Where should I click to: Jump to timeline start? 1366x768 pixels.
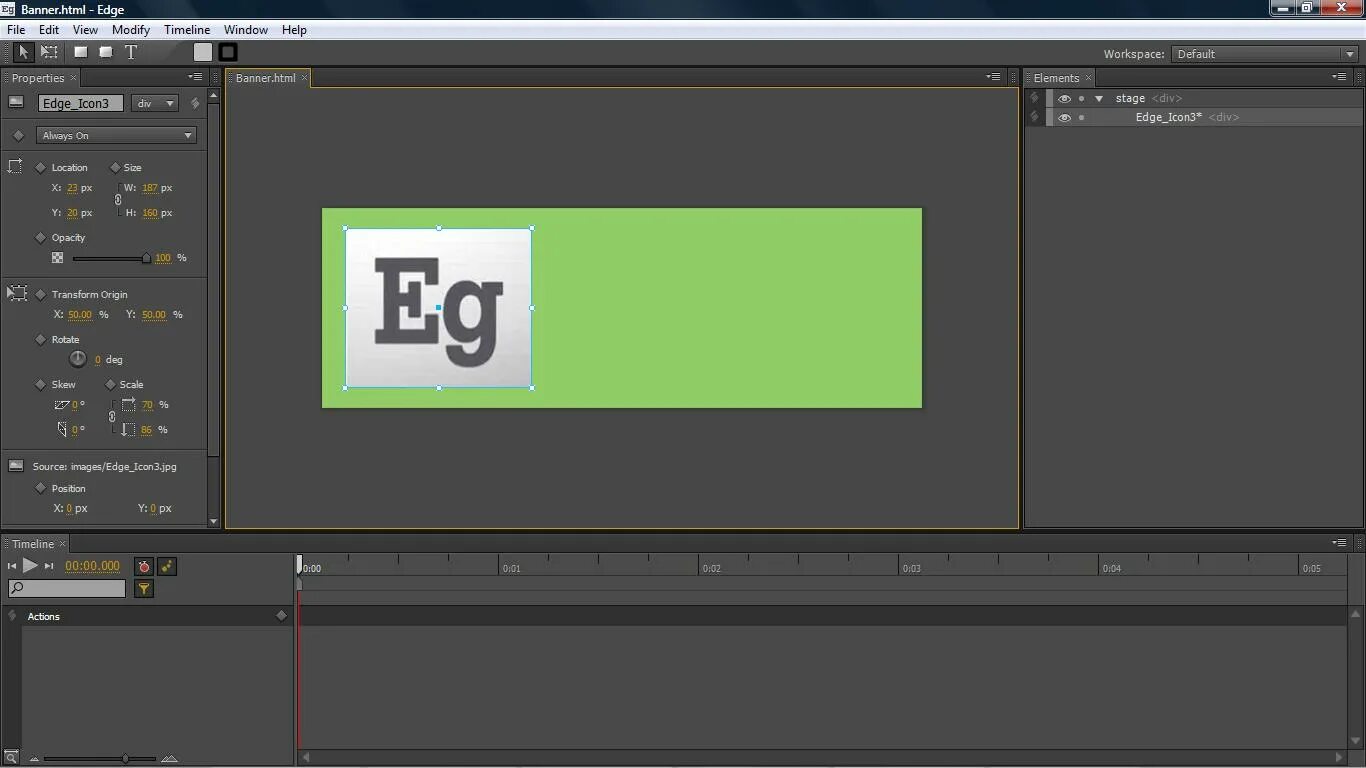pos(12,566)
